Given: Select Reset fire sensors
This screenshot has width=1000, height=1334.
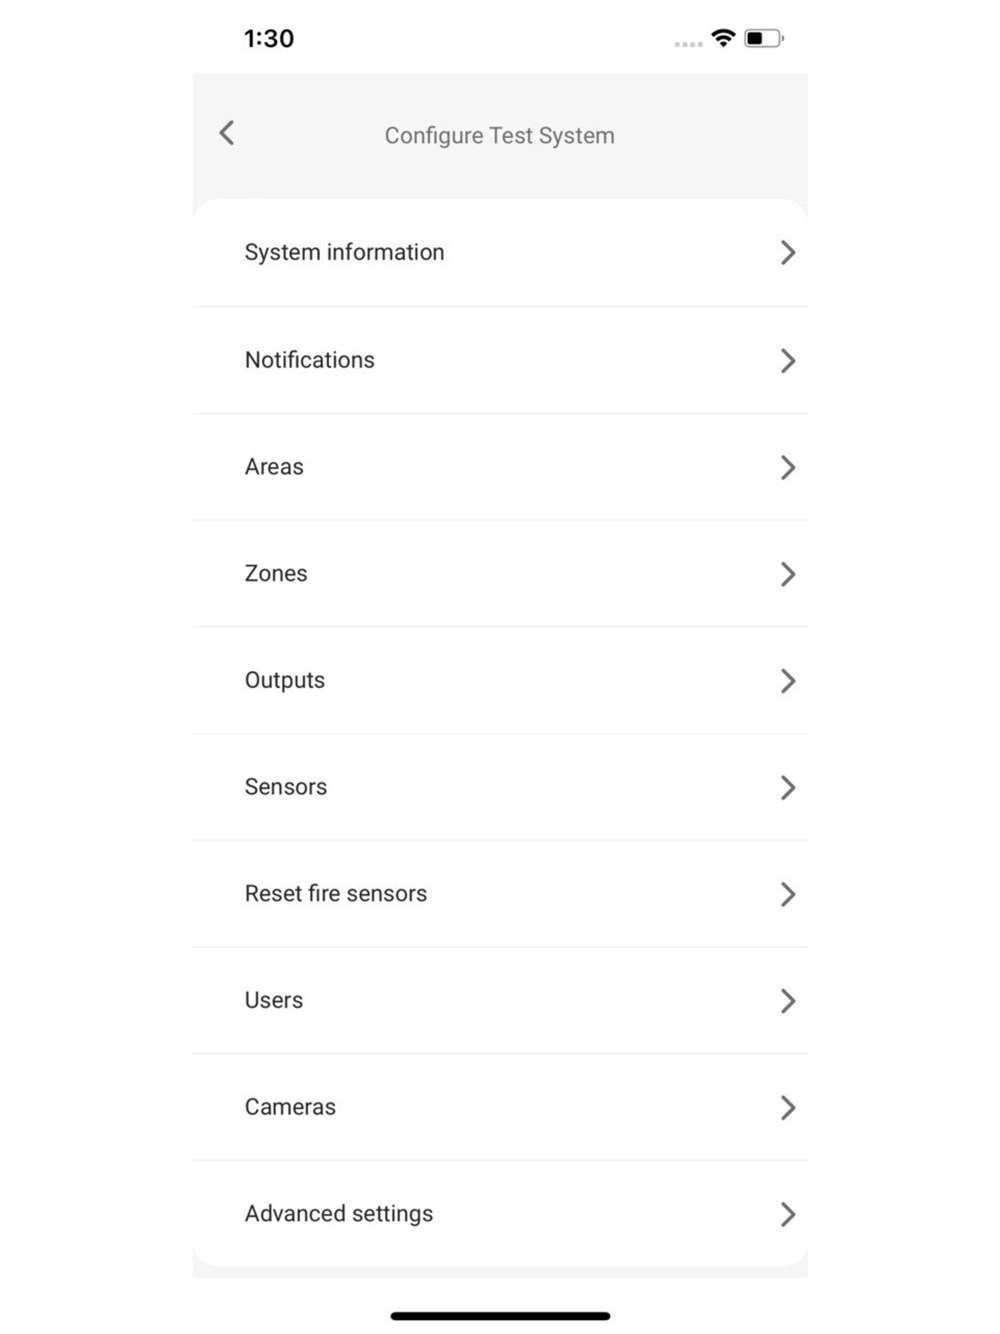Looking at the screenshot, I should [x=336, y=894].
